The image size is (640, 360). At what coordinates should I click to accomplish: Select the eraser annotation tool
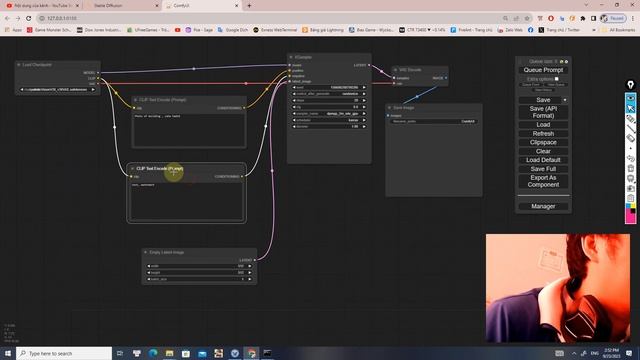pos(631,138)
